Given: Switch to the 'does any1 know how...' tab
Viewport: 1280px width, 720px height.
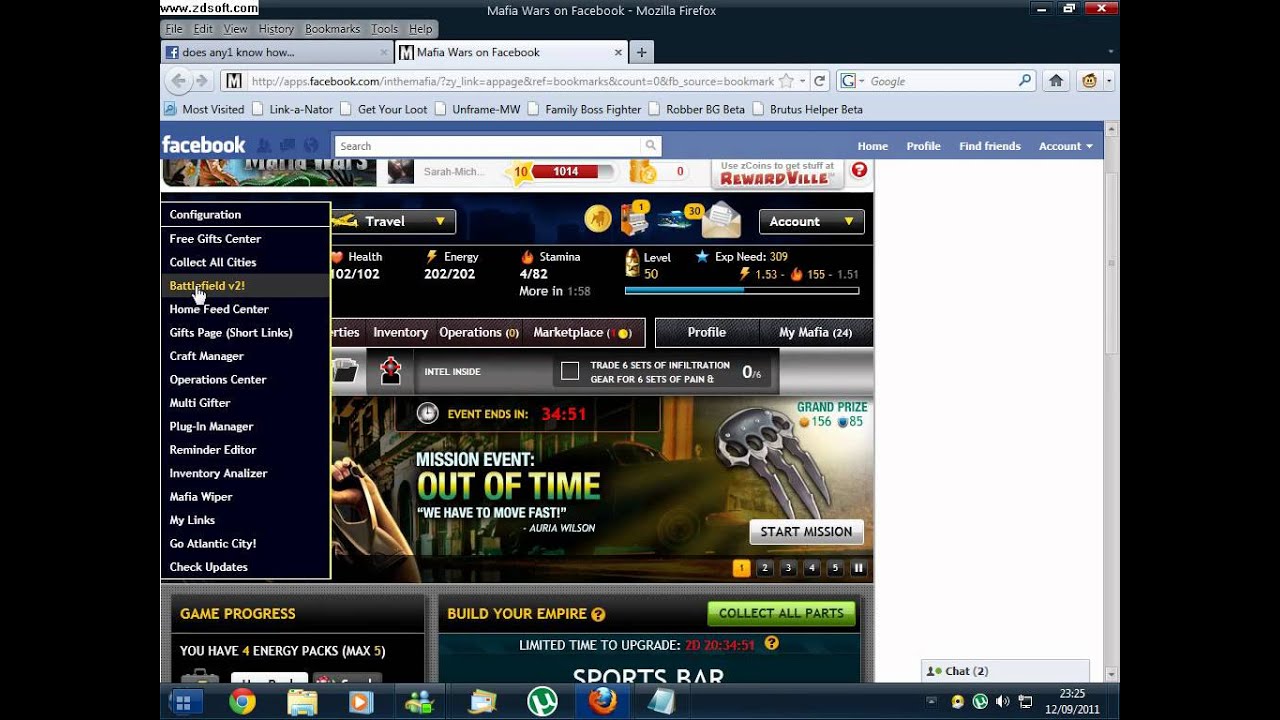Looking at the screenshot, I should click(277, 52).
